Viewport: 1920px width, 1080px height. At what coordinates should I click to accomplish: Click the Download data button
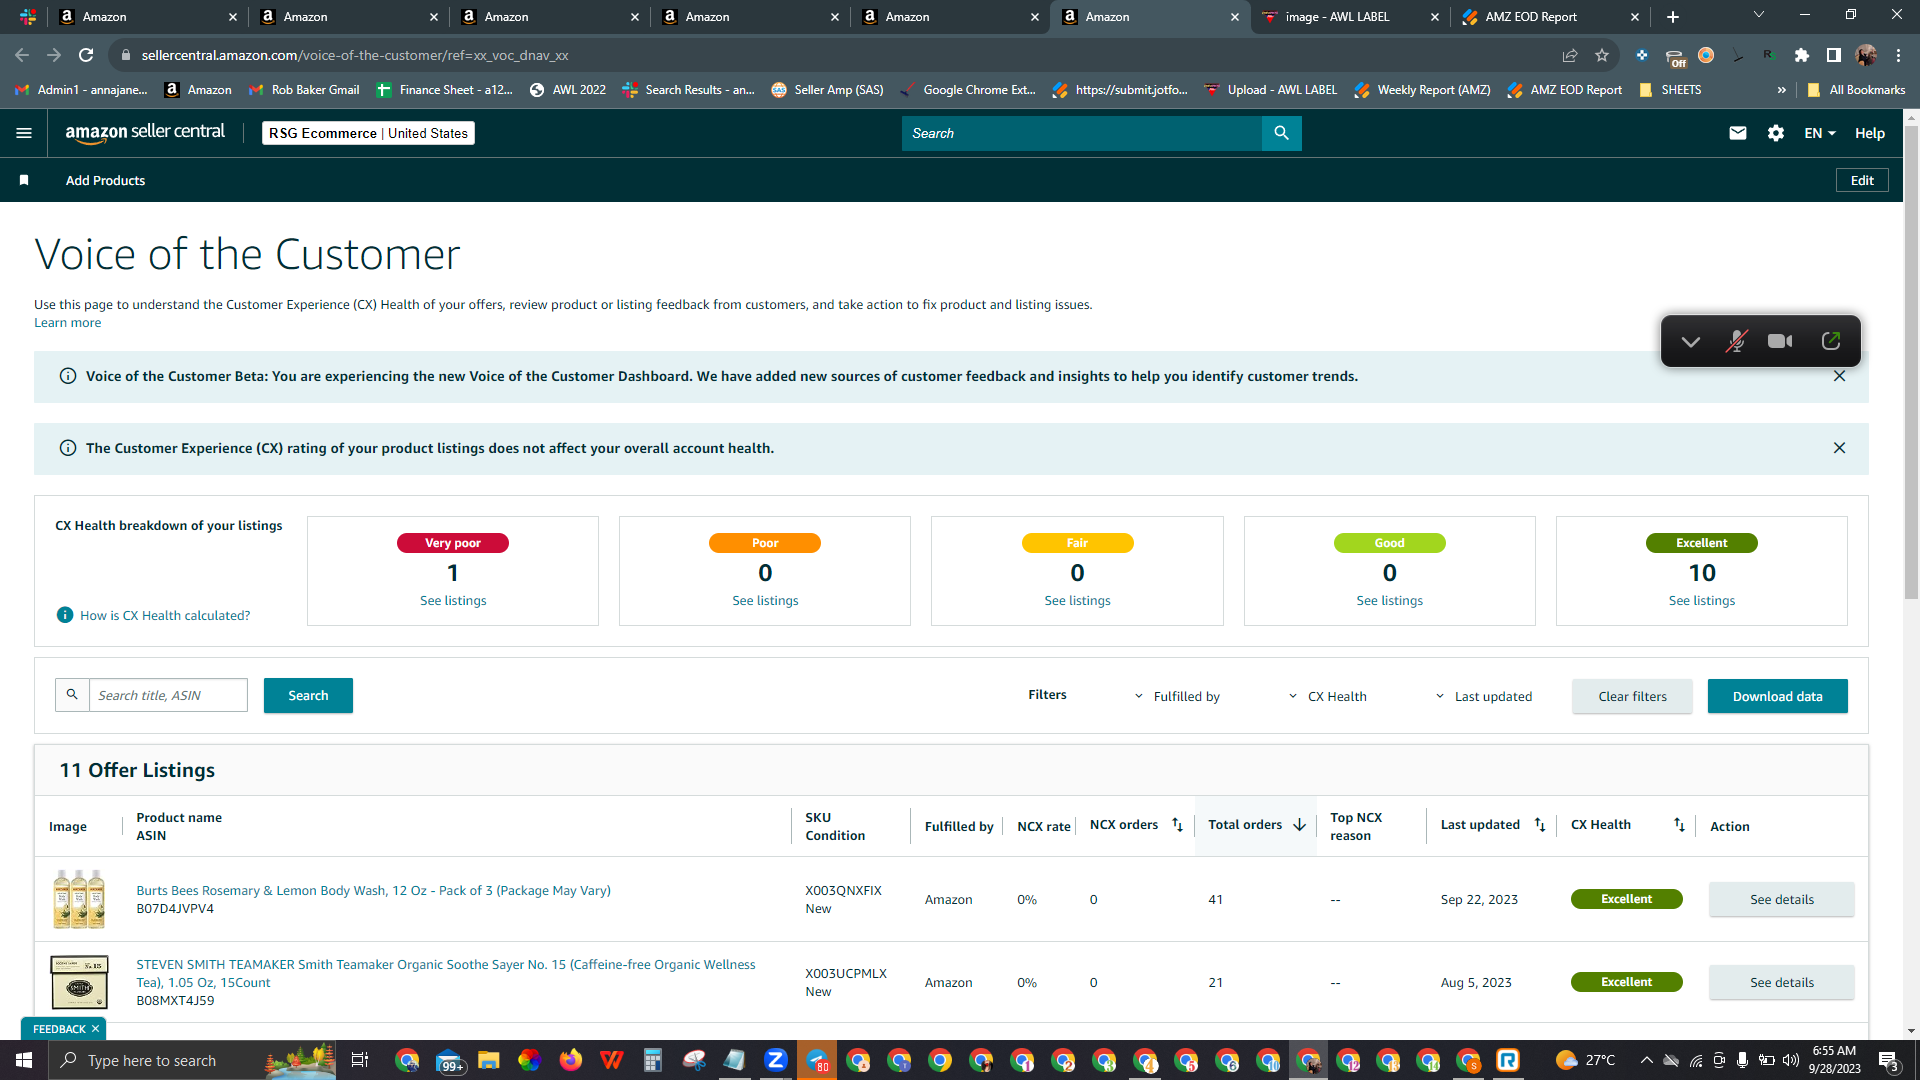(x=1777, y=696)
